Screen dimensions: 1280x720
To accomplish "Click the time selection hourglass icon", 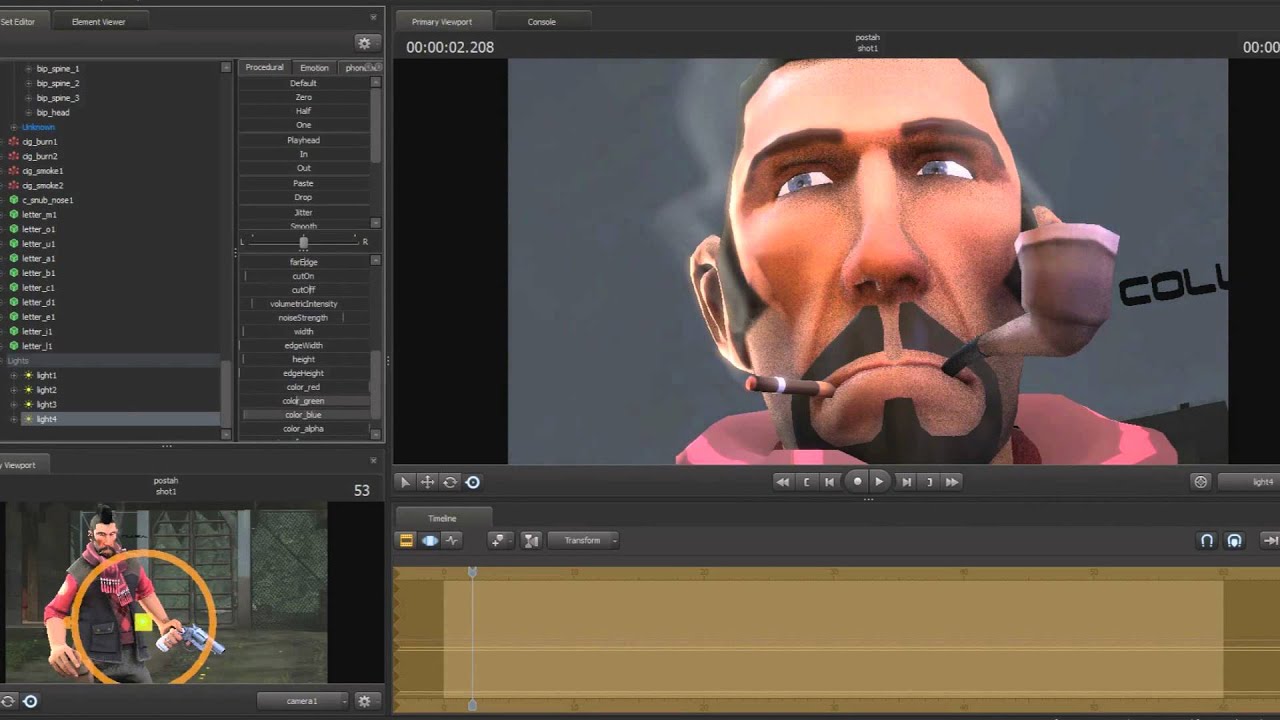I will [x=531, y=540].
